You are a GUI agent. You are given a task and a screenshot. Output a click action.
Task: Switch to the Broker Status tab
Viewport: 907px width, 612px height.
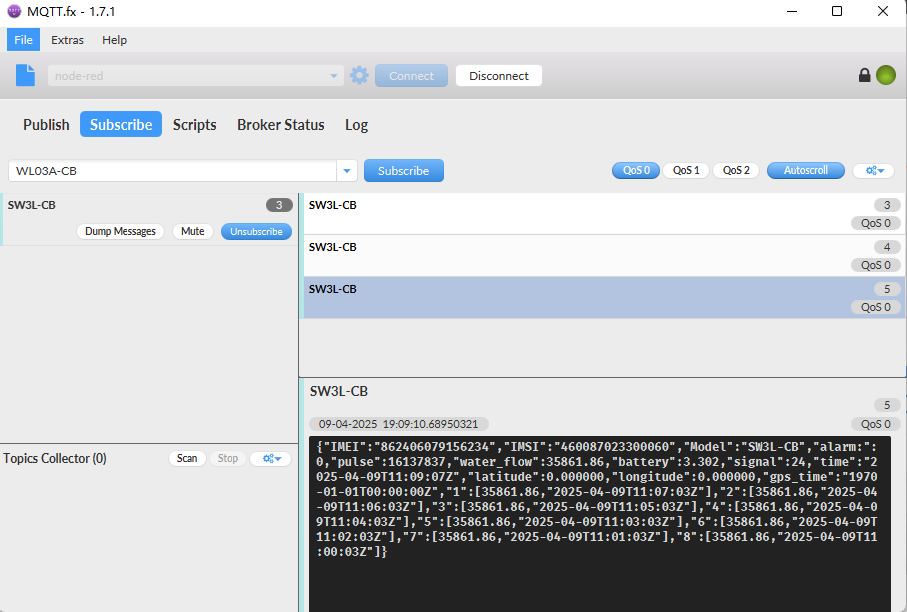281,124
